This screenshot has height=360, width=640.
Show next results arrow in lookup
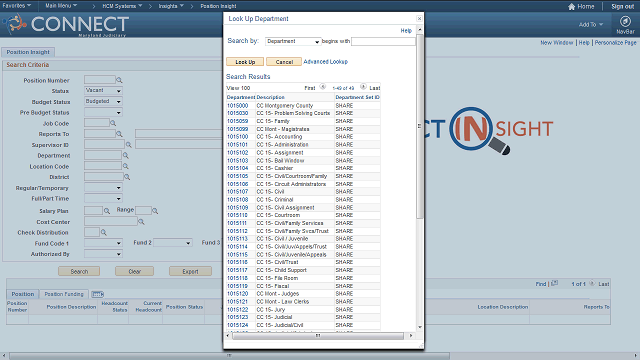(x=363, y=87)
